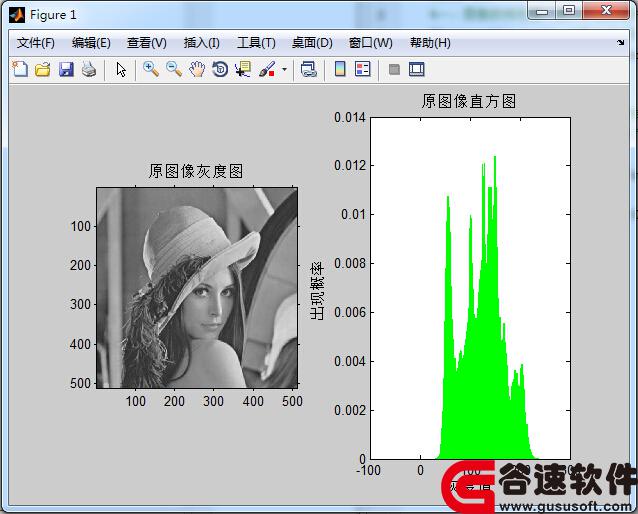Click the dock figure arrow in menu bar
The image size is (638, 514).
point(621,42)
